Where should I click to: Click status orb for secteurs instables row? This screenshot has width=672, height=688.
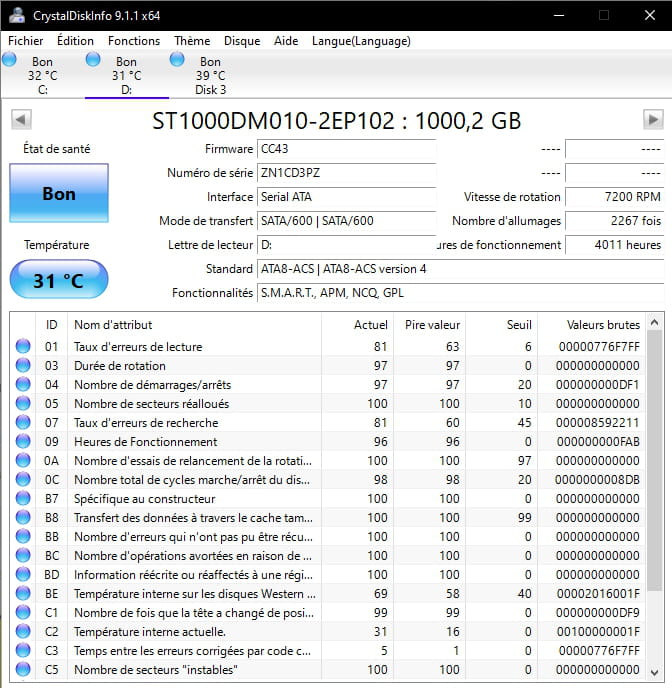[x=23, y=670]
